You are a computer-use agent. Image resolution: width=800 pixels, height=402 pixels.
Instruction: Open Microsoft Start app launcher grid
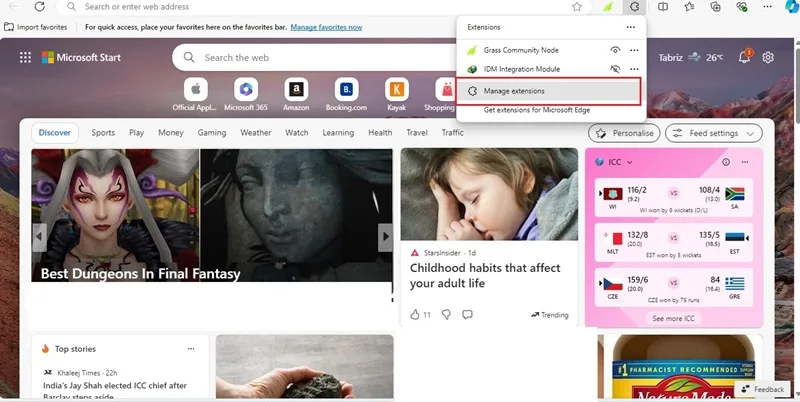[25, 58]
